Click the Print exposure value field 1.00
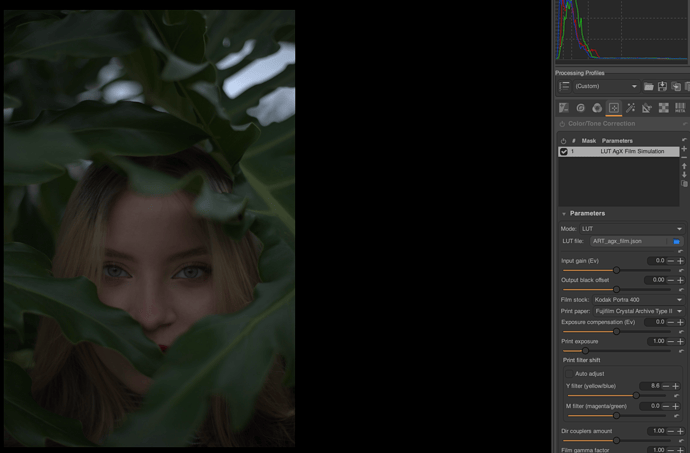This screenshot has width=690, height=453. pyautogui.click(x=656, y=341)
